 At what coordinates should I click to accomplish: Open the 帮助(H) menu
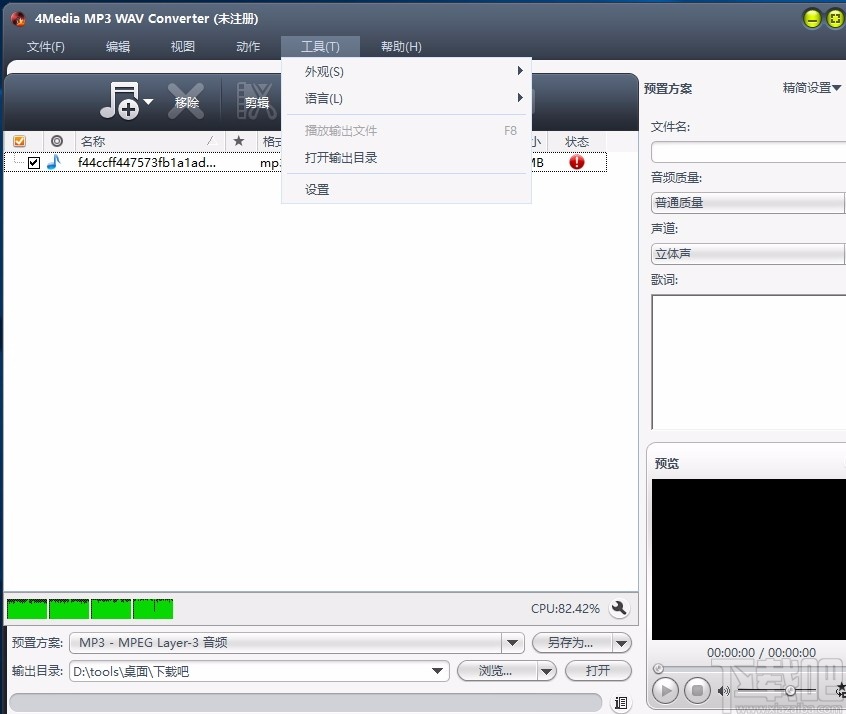pos(400,46)
